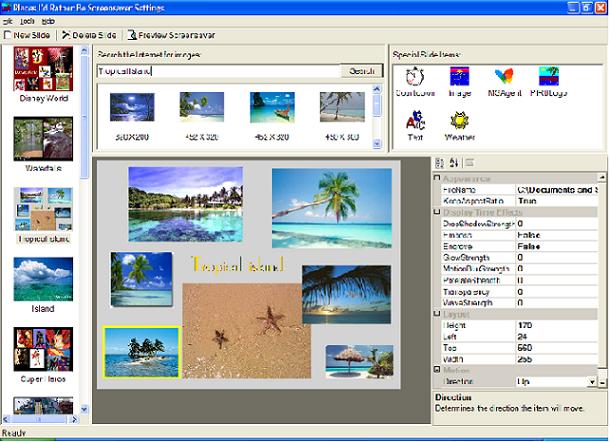Click the WaveStrength value field
610x442 pixels.
[557, 302]
